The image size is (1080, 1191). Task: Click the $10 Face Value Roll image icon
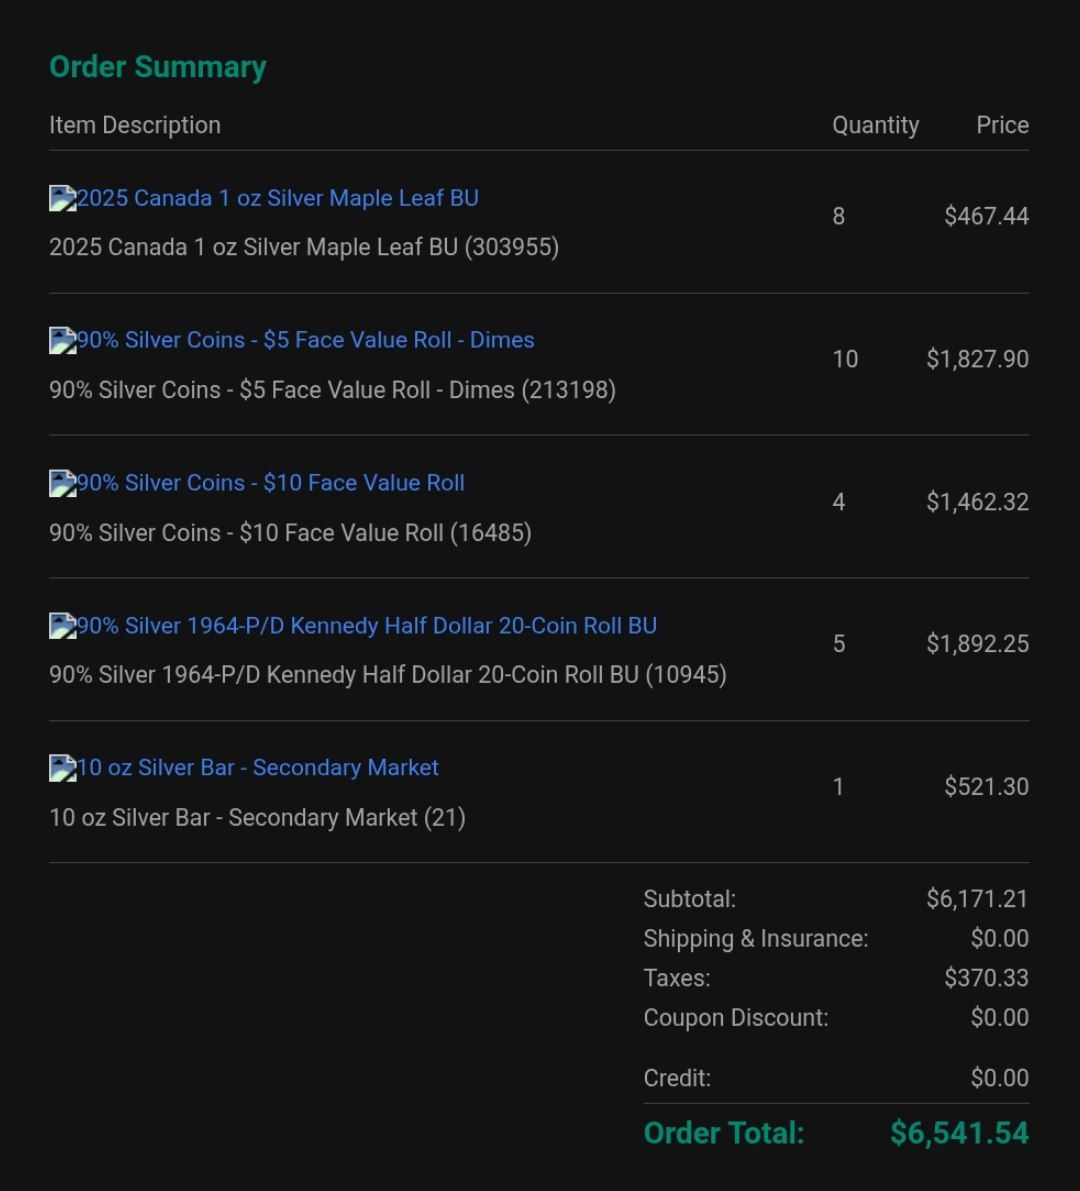click(x=62, y=484)
